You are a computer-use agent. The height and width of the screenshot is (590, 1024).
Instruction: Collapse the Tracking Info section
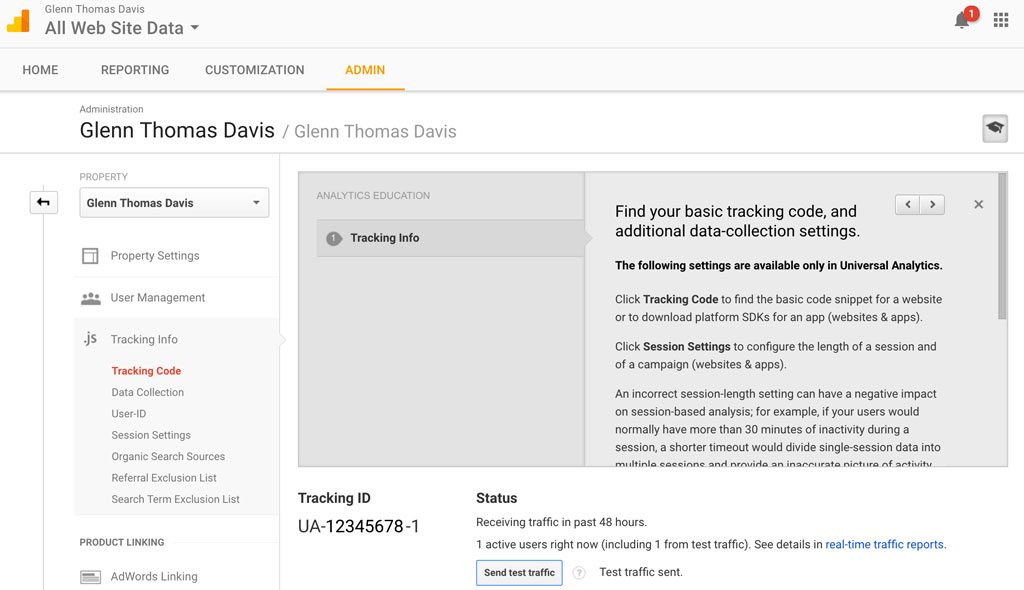click(x=144, y=339)
